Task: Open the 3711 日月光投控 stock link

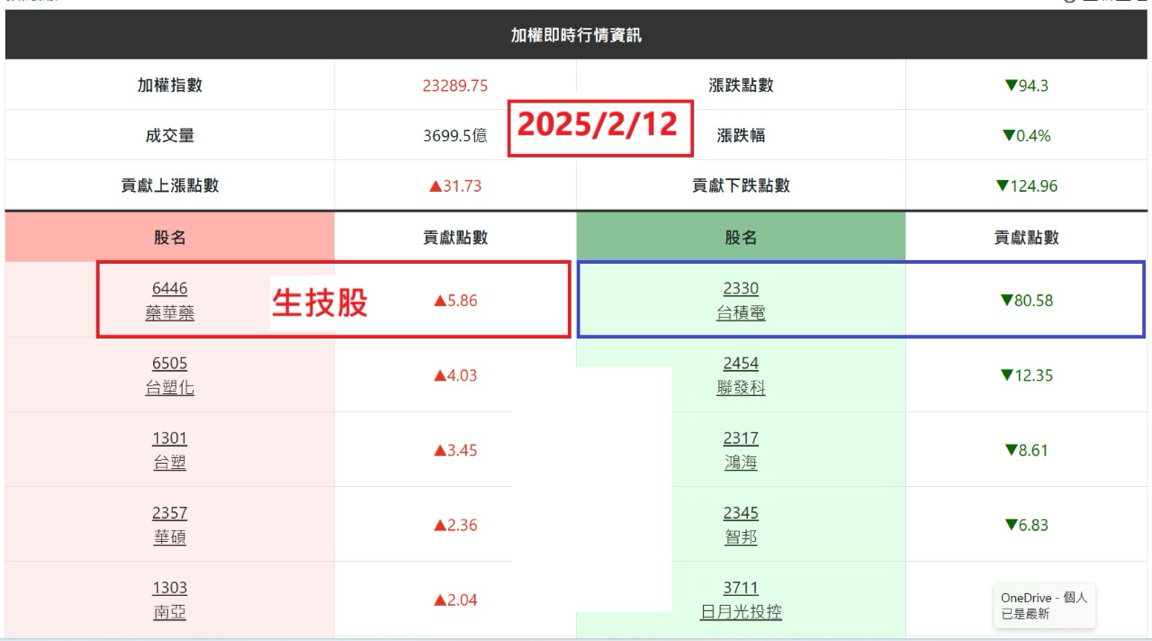Action: pyautogui.click(x=741, y=600)
